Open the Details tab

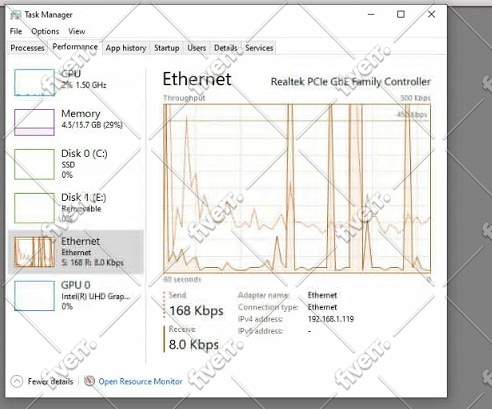226,48
